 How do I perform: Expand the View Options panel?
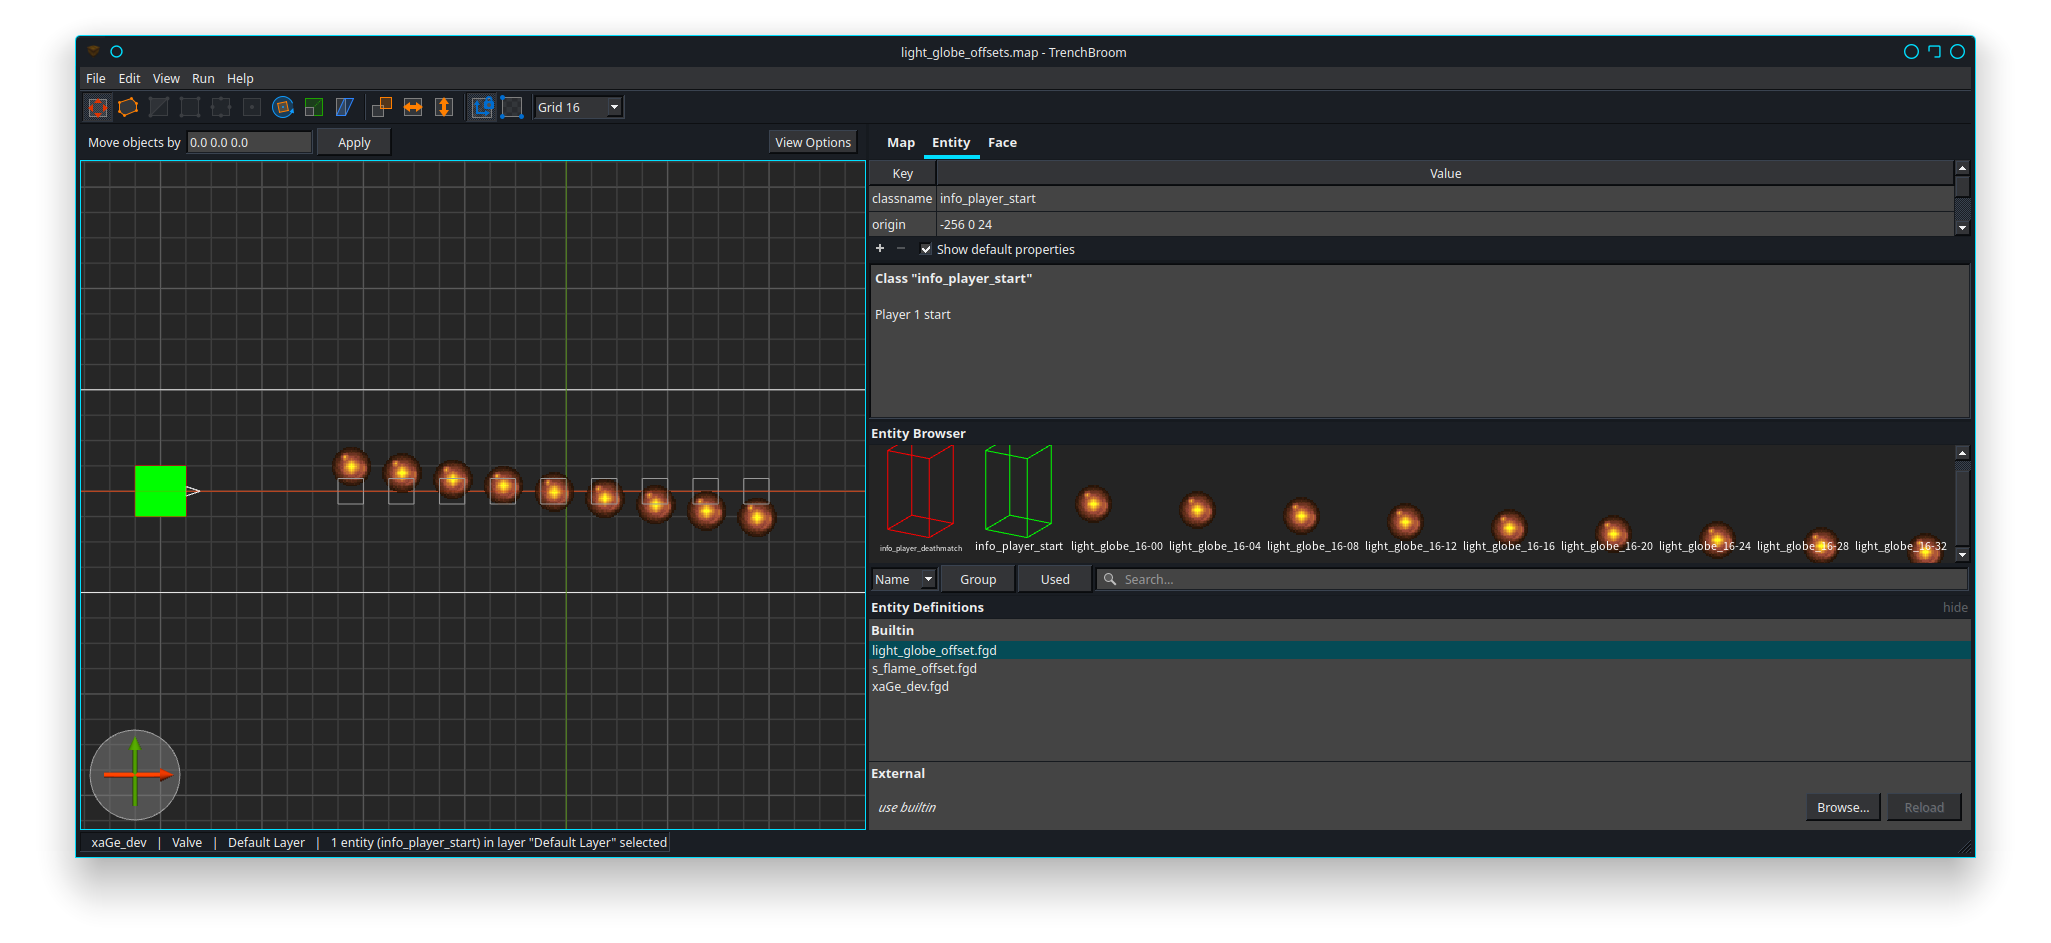tap(812, 141)
